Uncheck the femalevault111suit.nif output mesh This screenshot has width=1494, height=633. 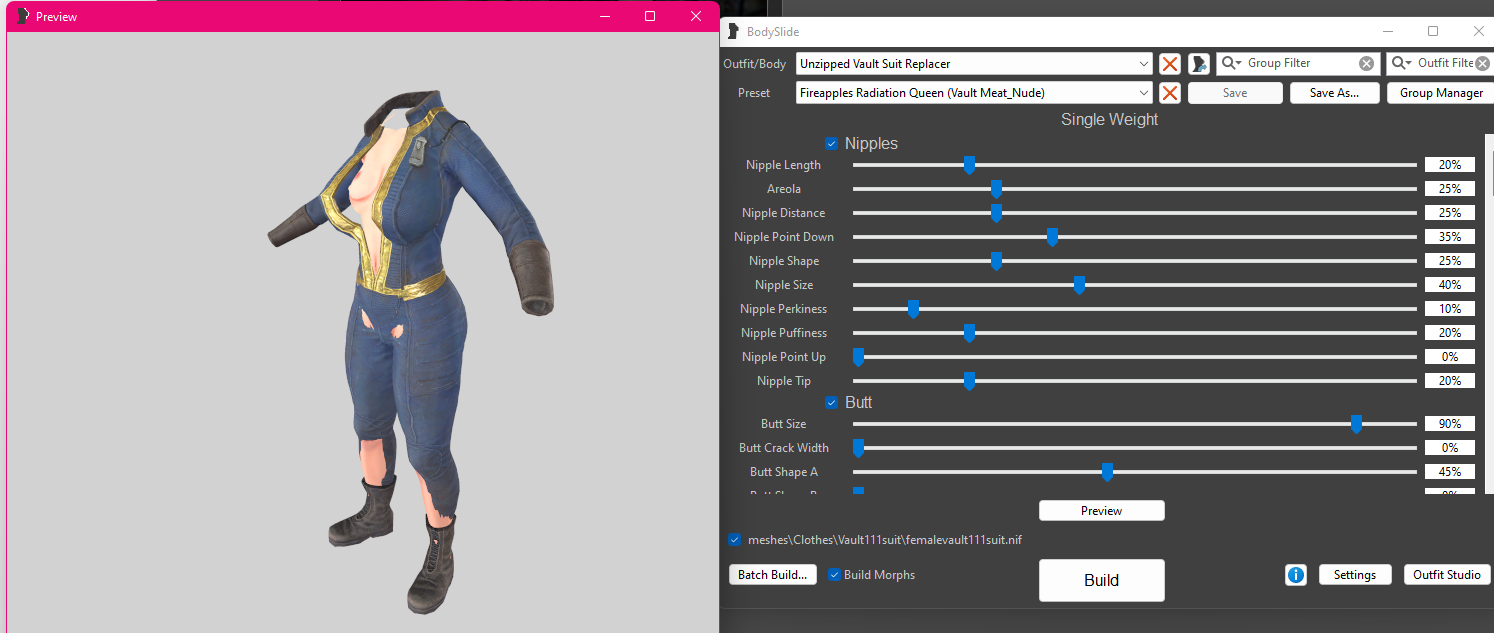734,539
